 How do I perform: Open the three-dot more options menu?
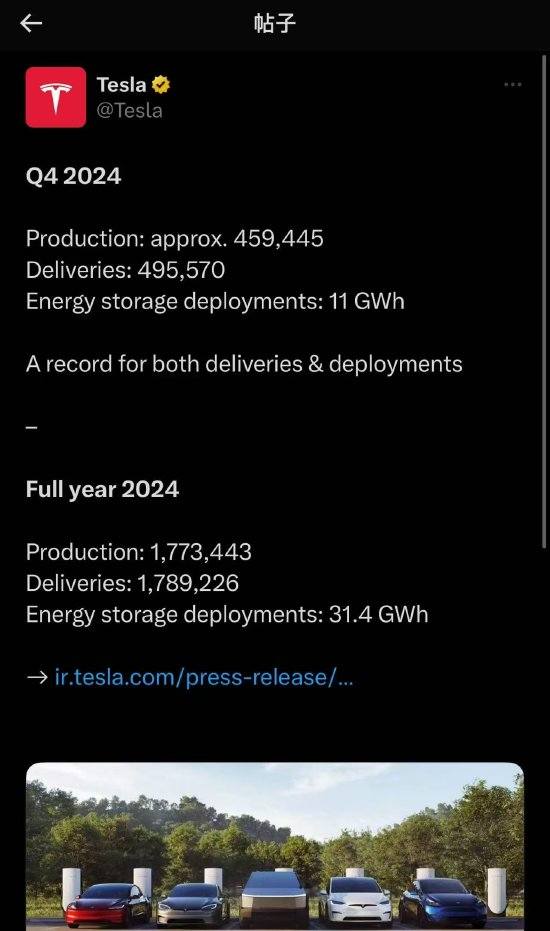[x=513, y=85]
